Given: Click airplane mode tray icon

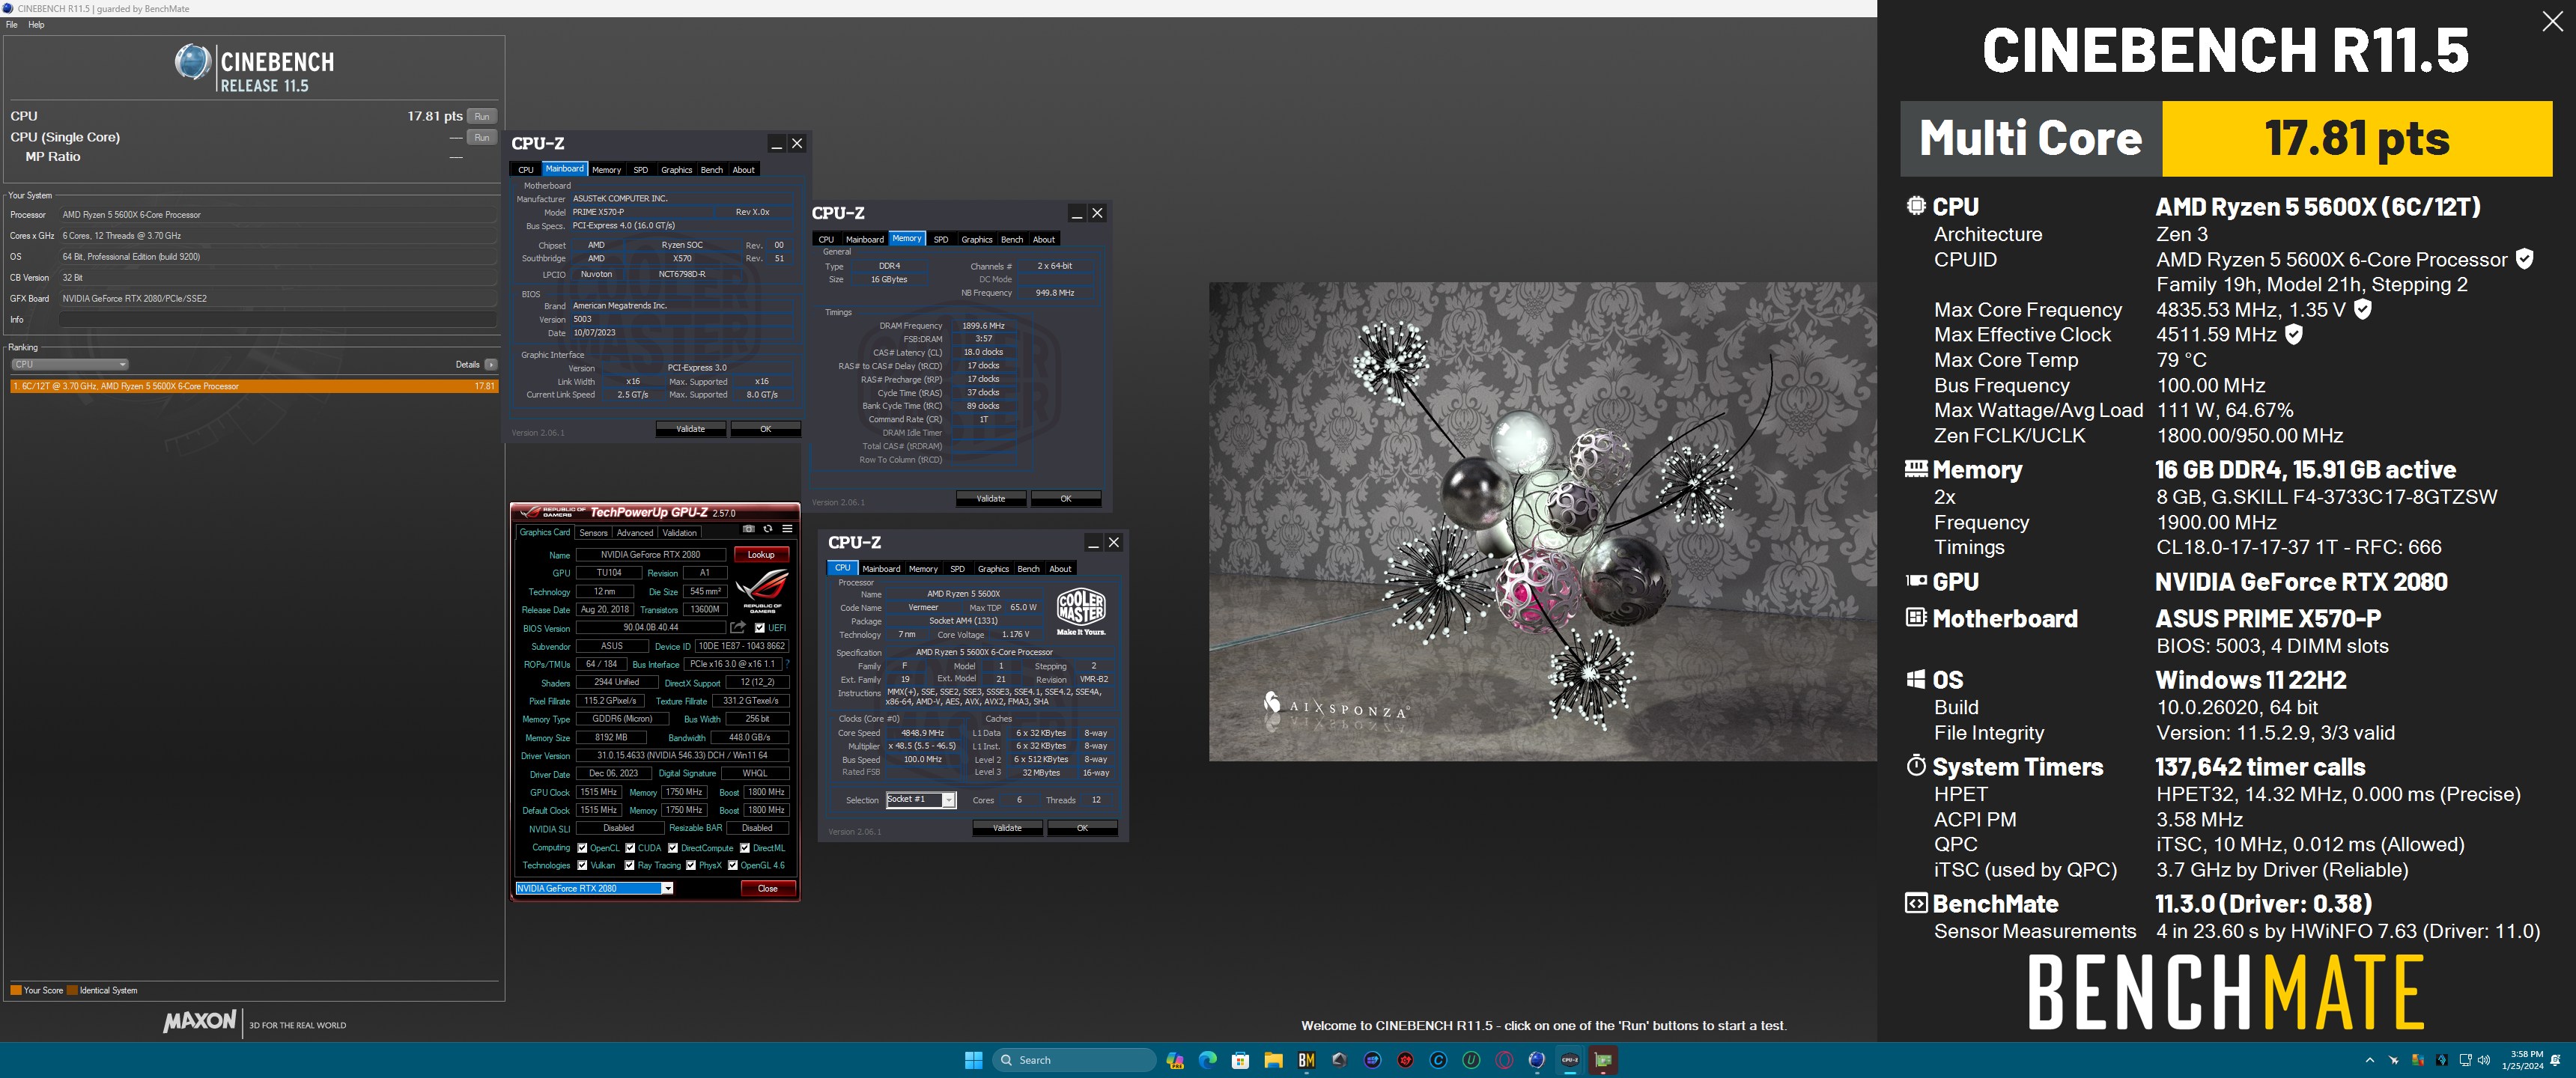Looking at the screenshot, I should coord(2393,1060).
